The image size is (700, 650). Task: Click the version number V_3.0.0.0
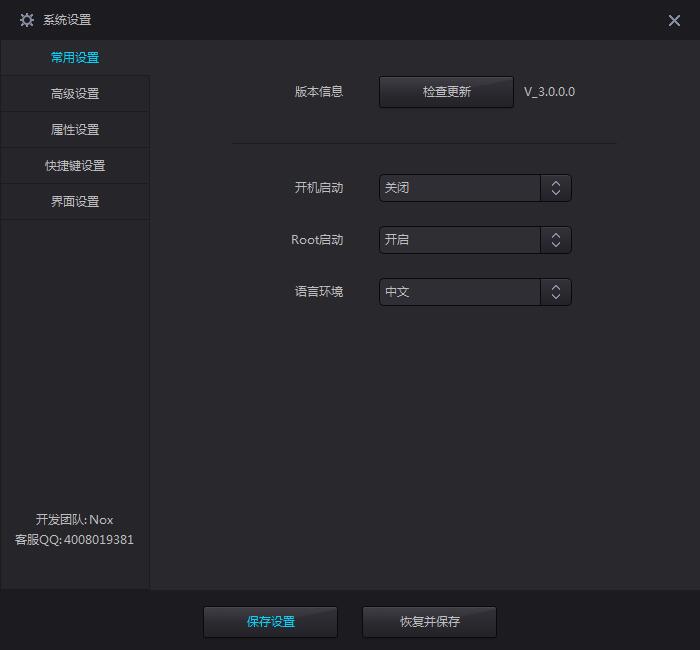click(549, 92)
